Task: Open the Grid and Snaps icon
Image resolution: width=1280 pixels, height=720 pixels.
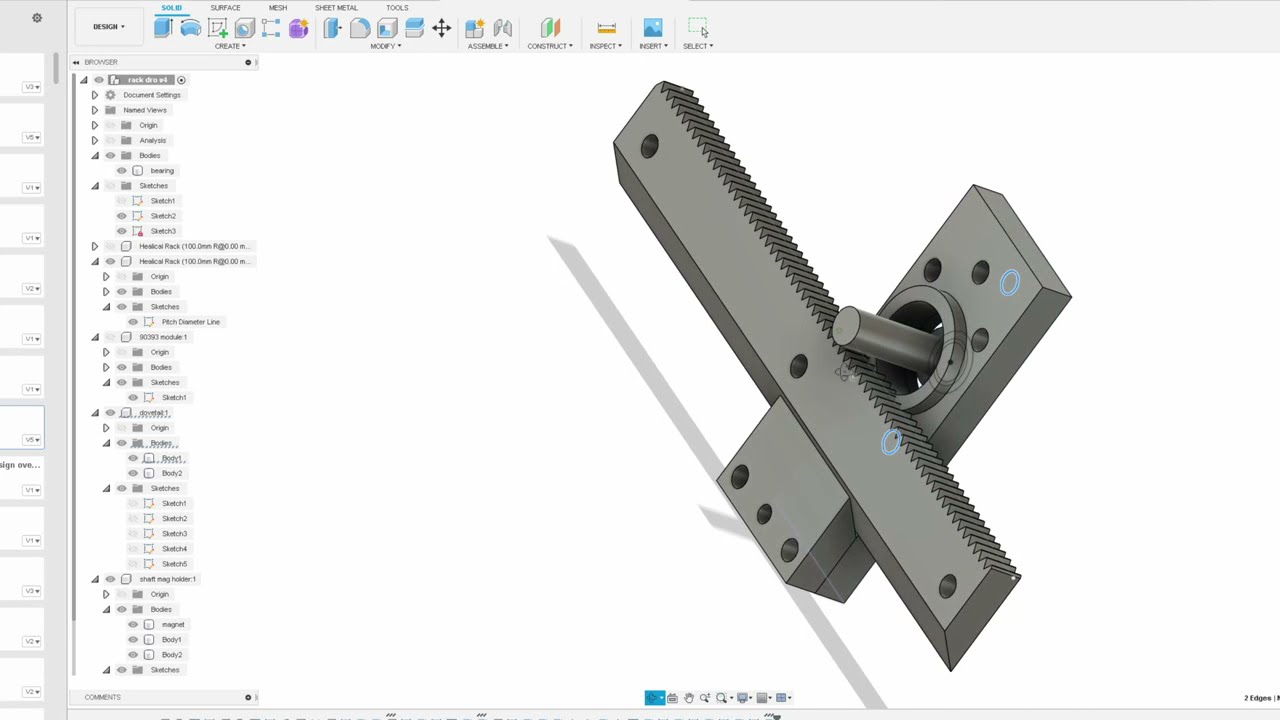Action: [764, 698]
